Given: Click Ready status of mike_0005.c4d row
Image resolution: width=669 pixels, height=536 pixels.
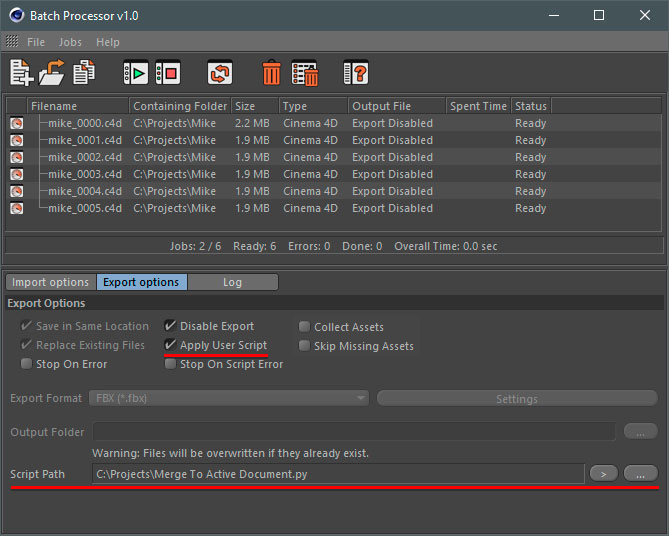Looking at the screenshot, I should (530, 209).
